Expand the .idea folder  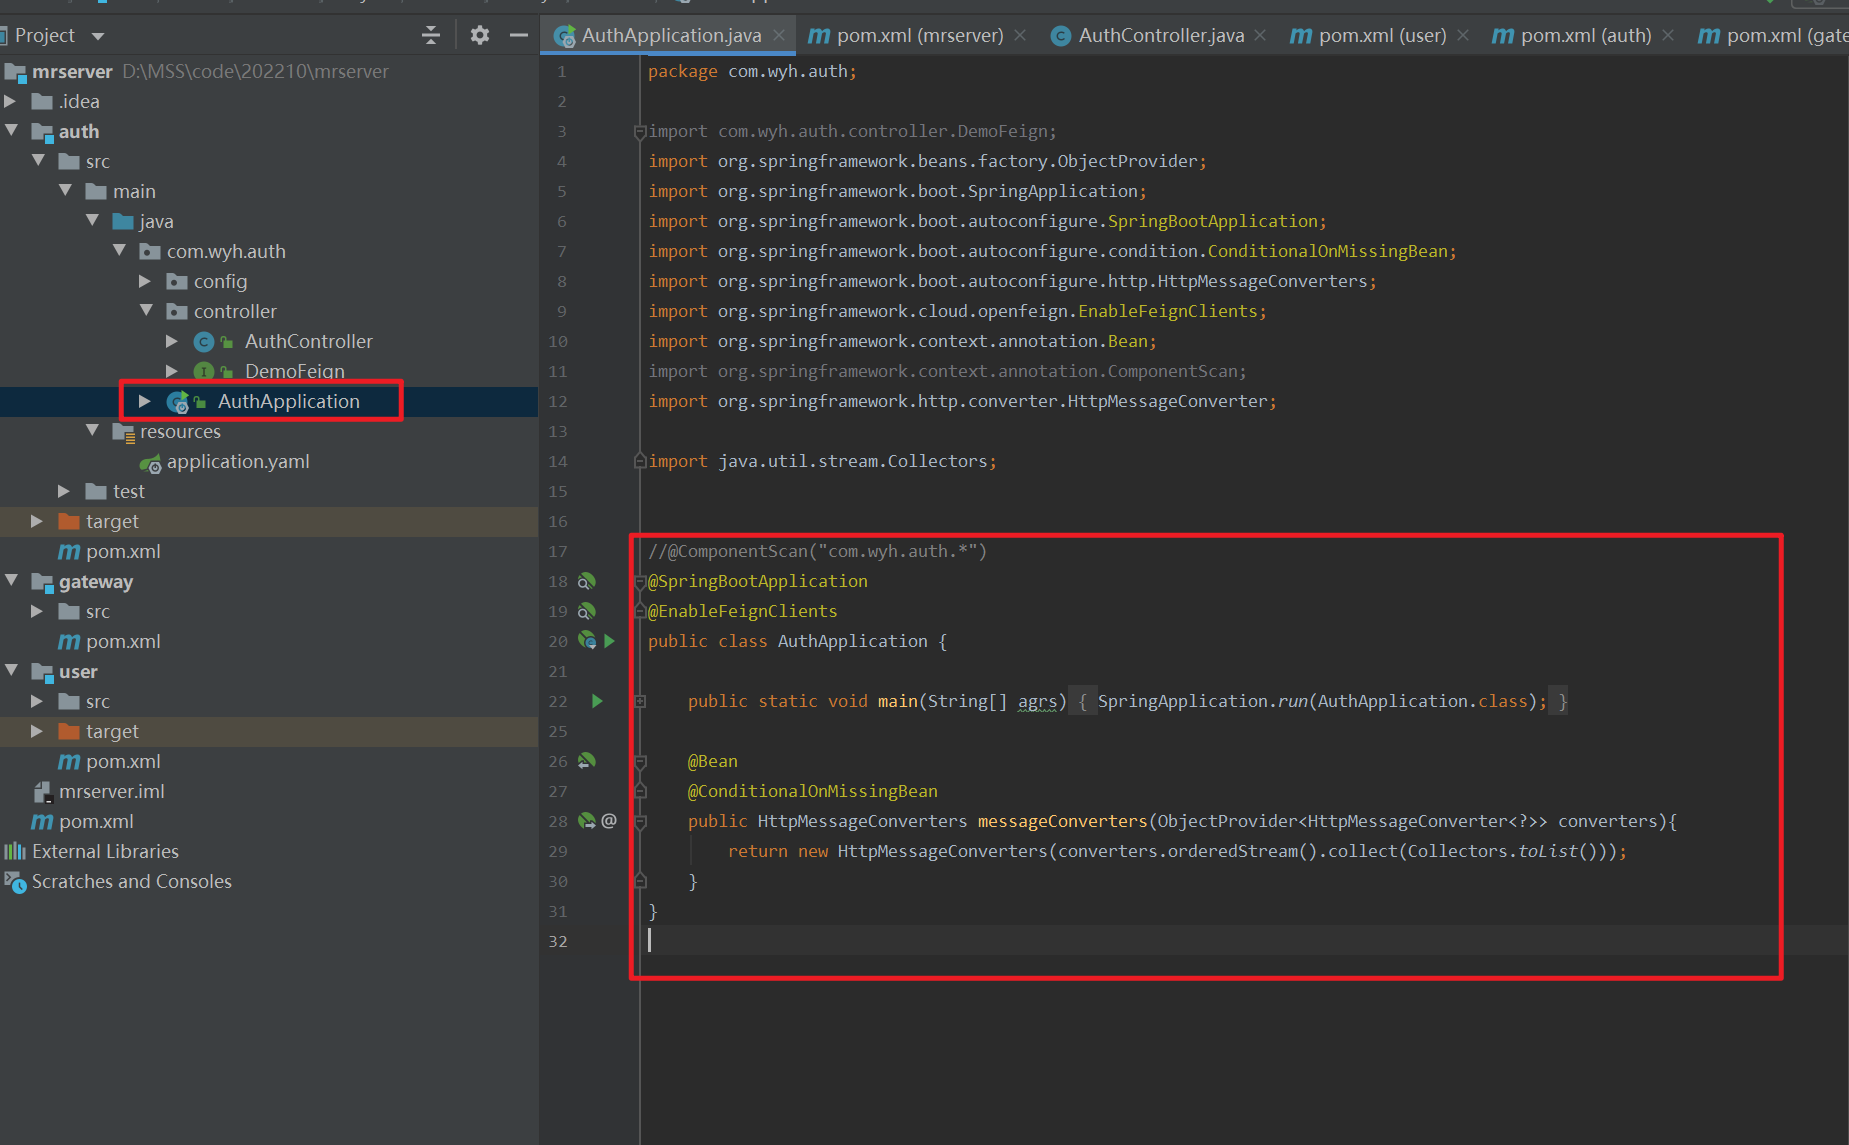[x=10, y=101]
